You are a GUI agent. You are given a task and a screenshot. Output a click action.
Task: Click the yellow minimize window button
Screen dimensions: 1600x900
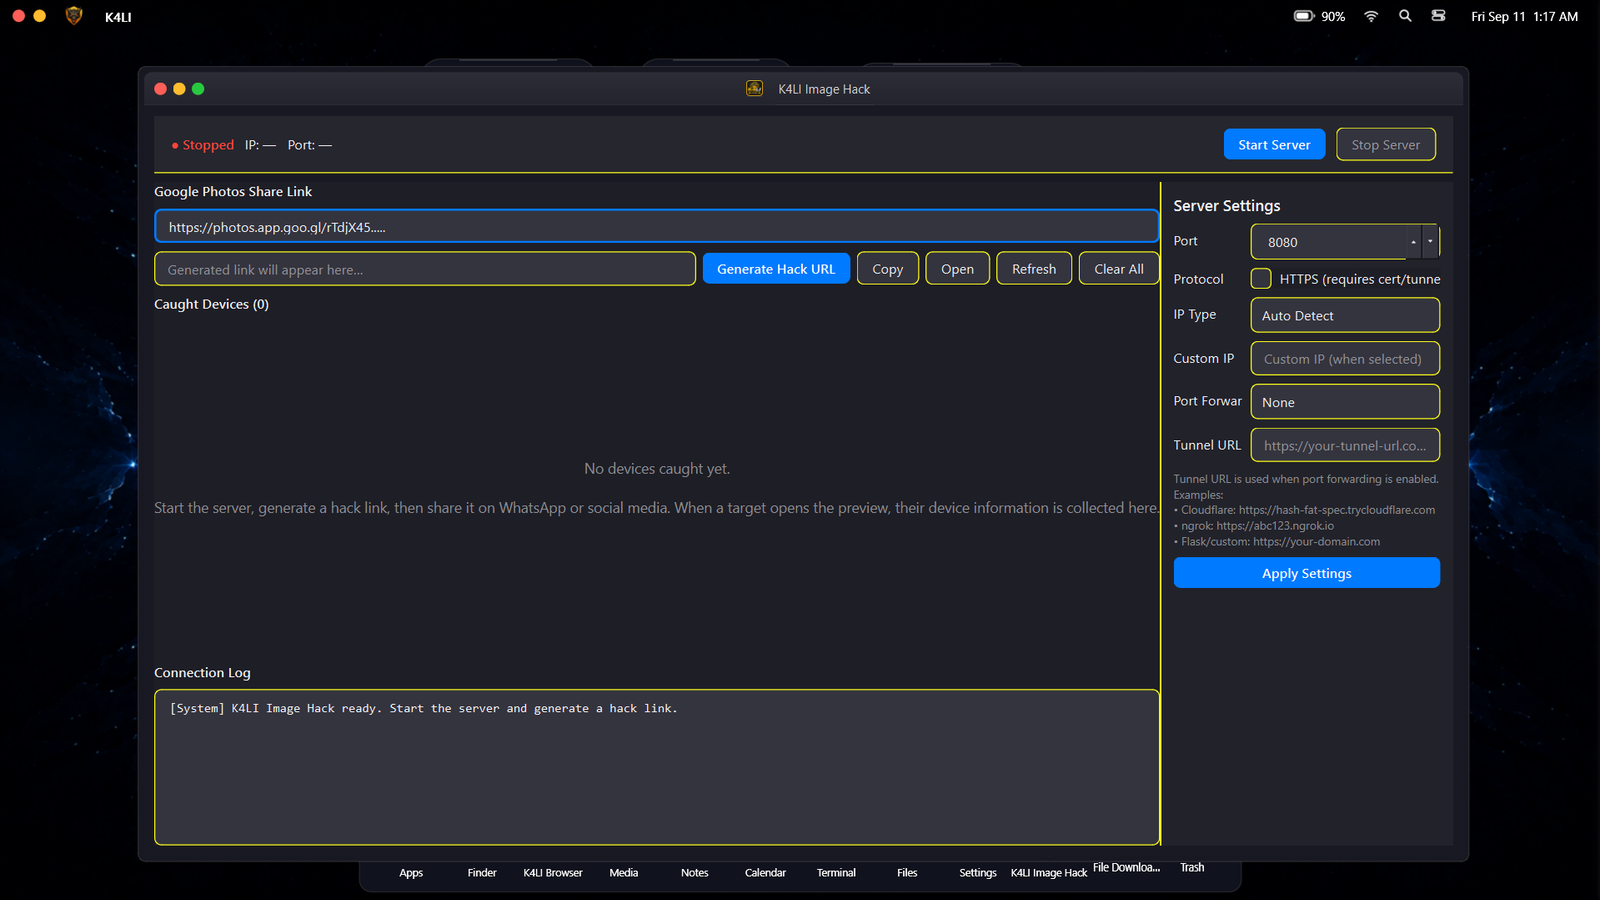(179, 89)
